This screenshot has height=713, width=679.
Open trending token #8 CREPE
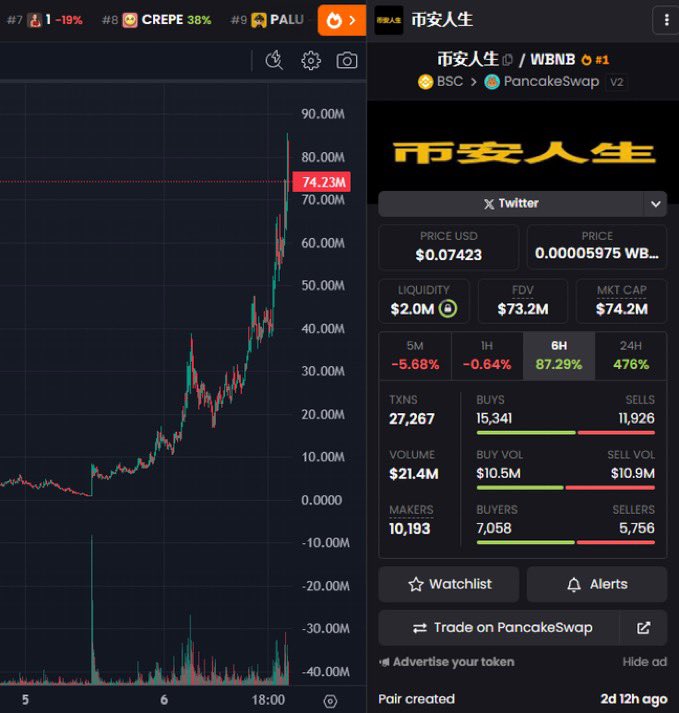tap(157, 20)
